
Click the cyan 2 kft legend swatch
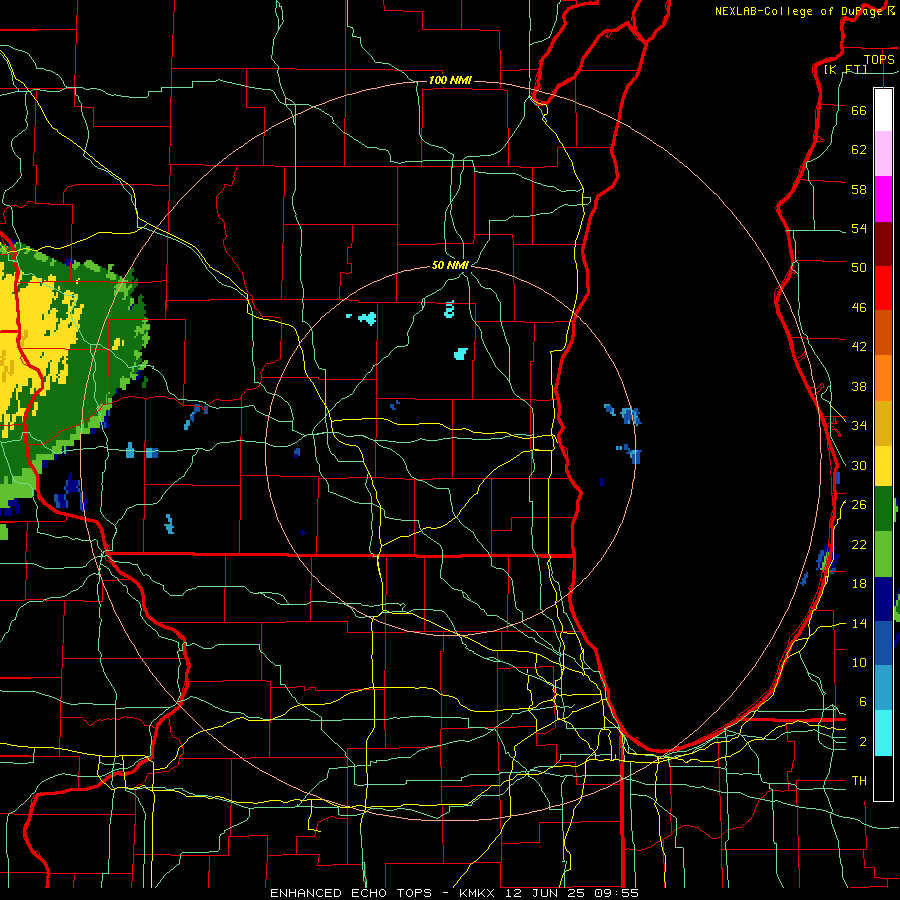pyautogui.click(x=883, y=733)
